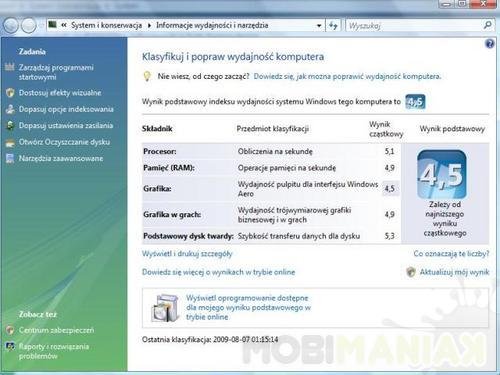Viewport: 500px width, 375px height.
Task: Open Narzędzia zaawansowane in the sidebar
Action: point(61,158)
